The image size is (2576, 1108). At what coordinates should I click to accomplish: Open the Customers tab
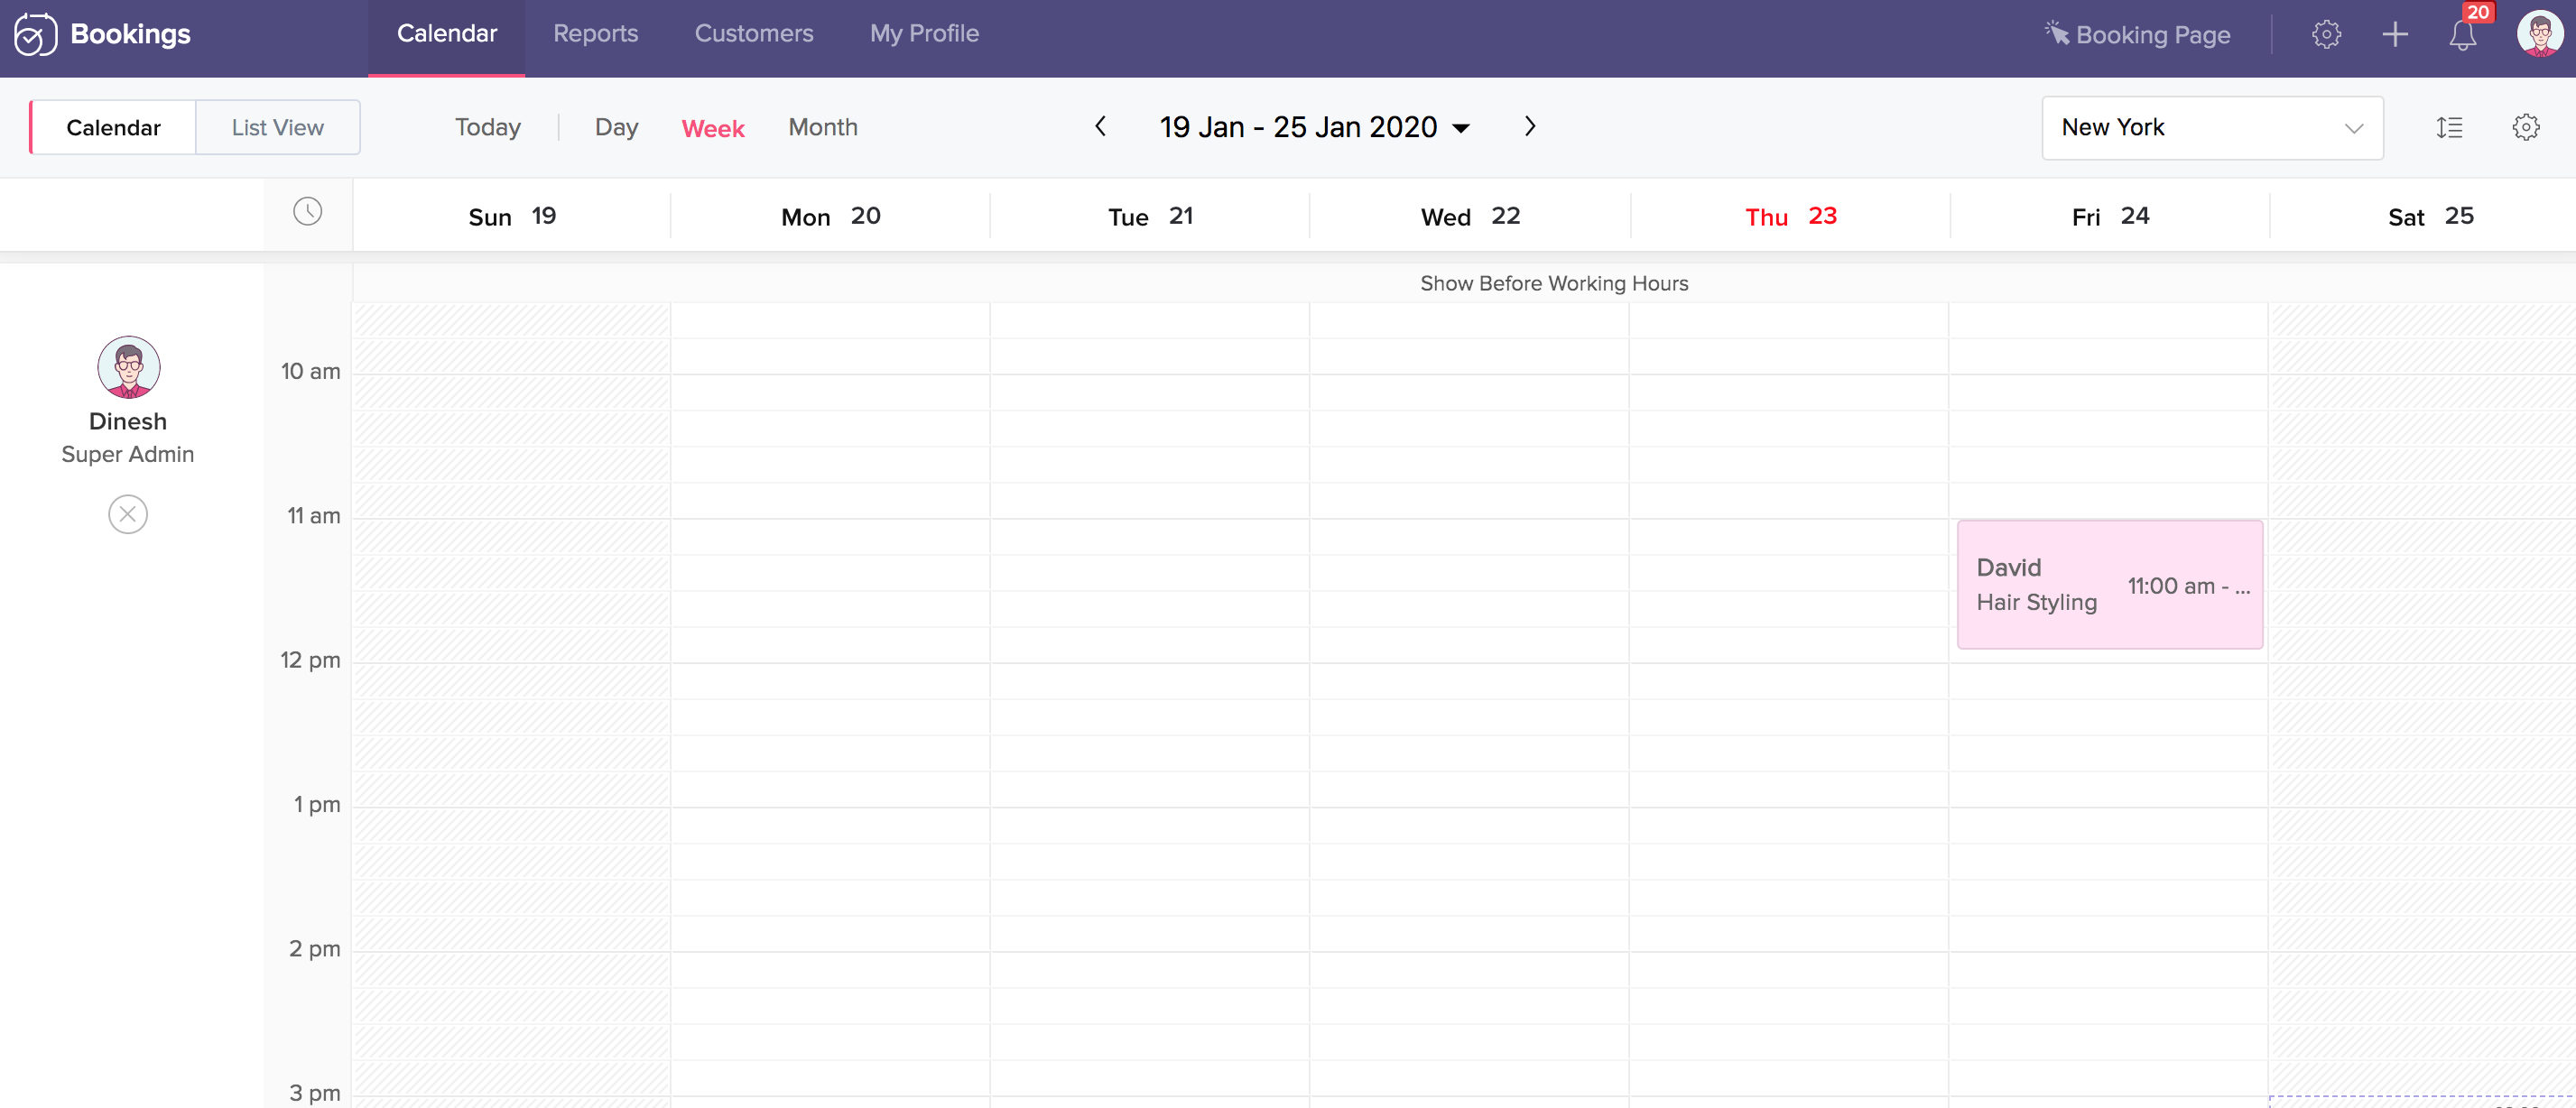point(753,34)
